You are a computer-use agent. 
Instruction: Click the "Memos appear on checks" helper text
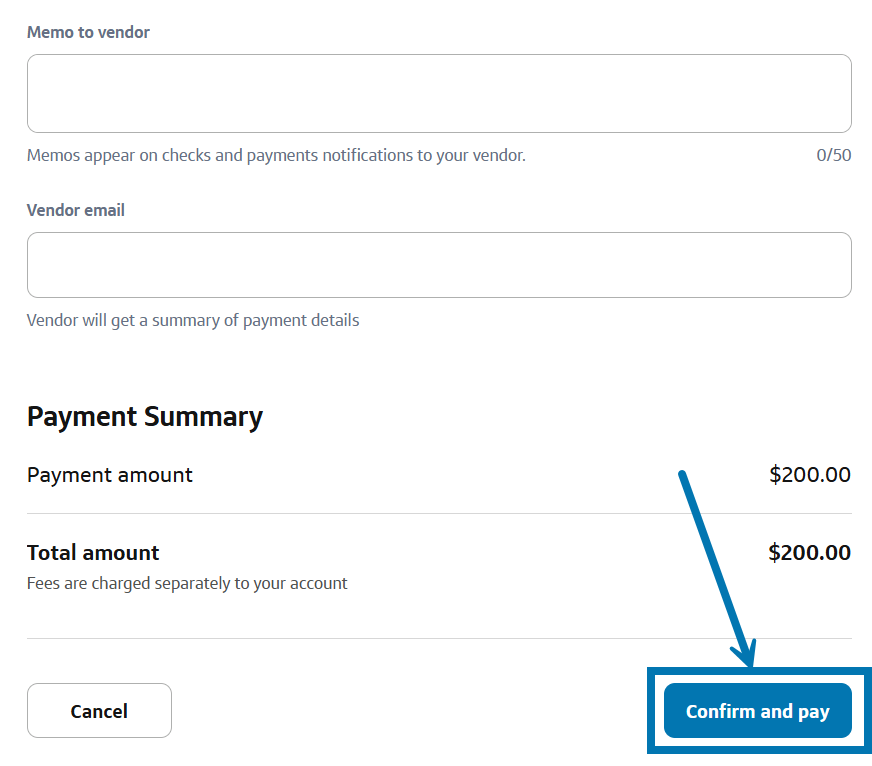(x=276, y=155)
